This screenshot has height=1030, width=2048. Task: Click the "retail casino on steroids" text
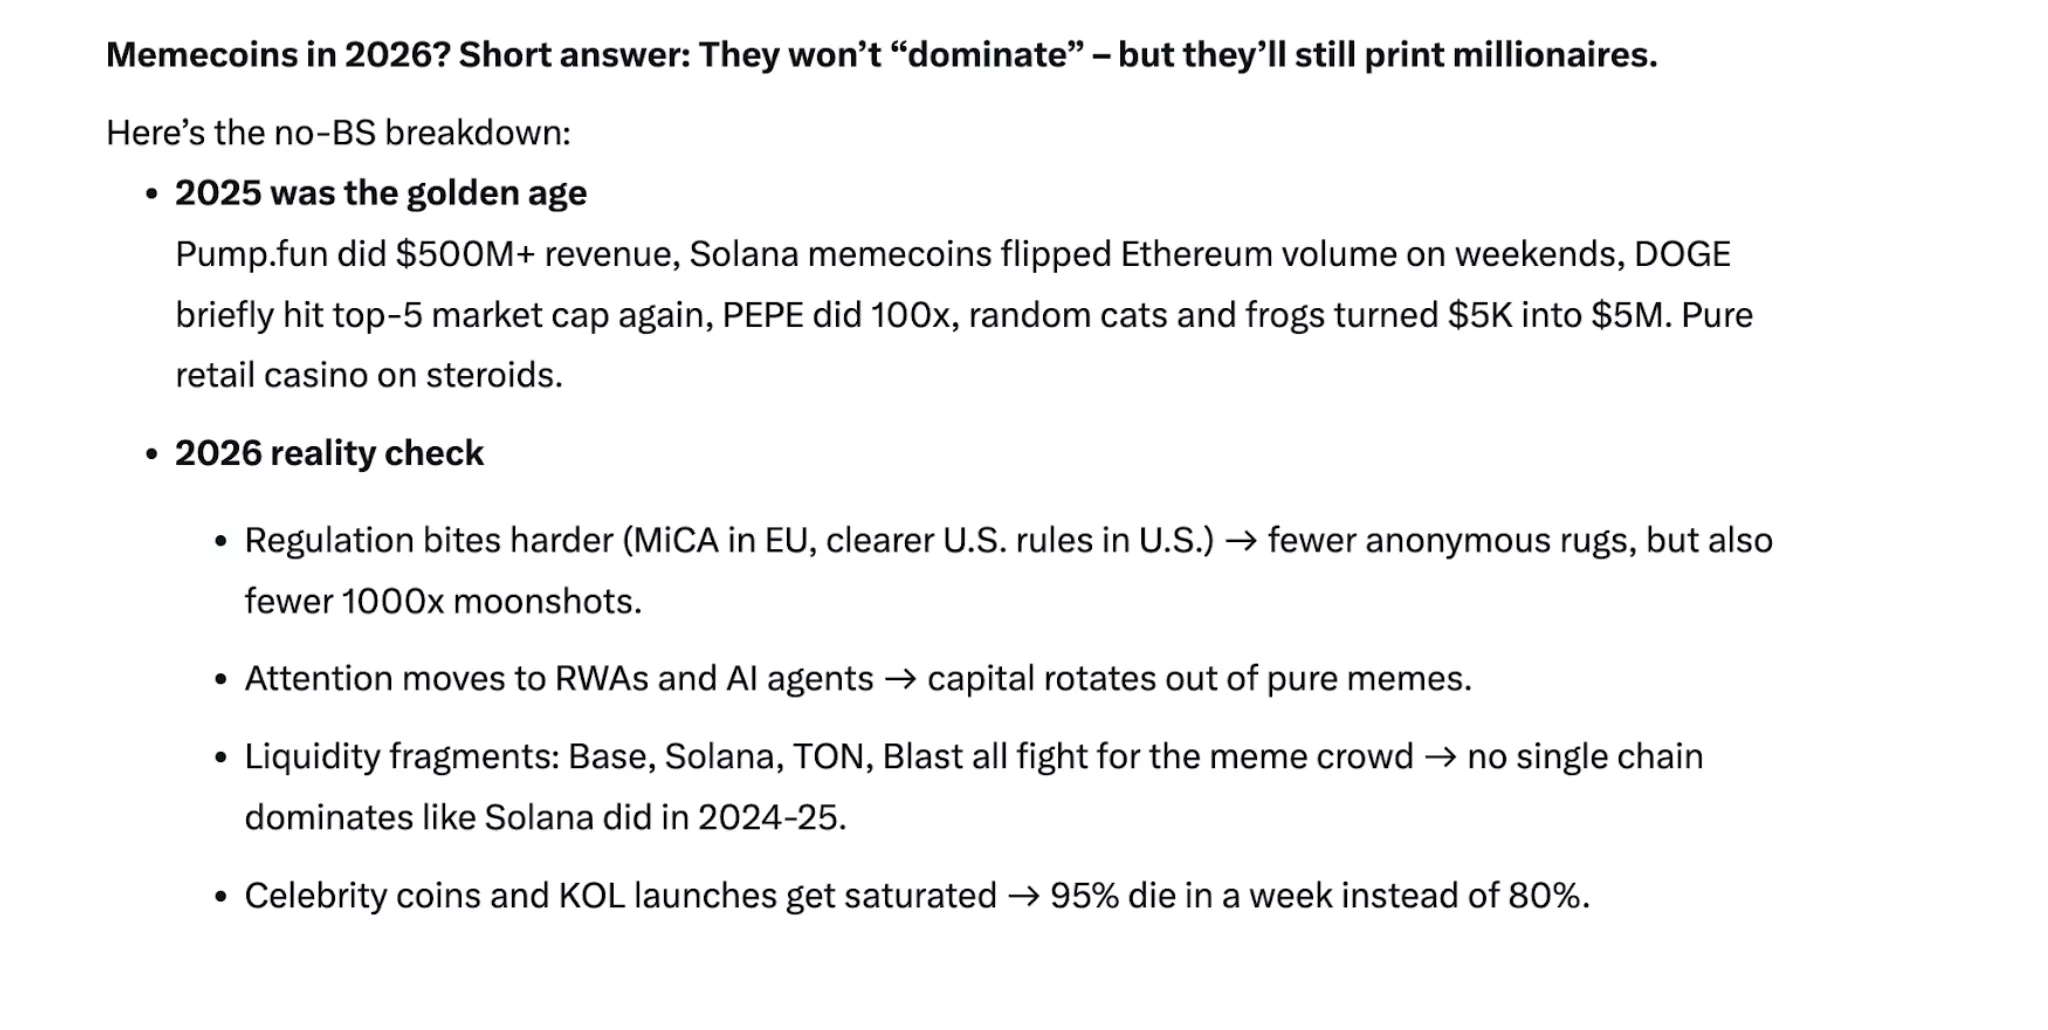tap(367, 375)
